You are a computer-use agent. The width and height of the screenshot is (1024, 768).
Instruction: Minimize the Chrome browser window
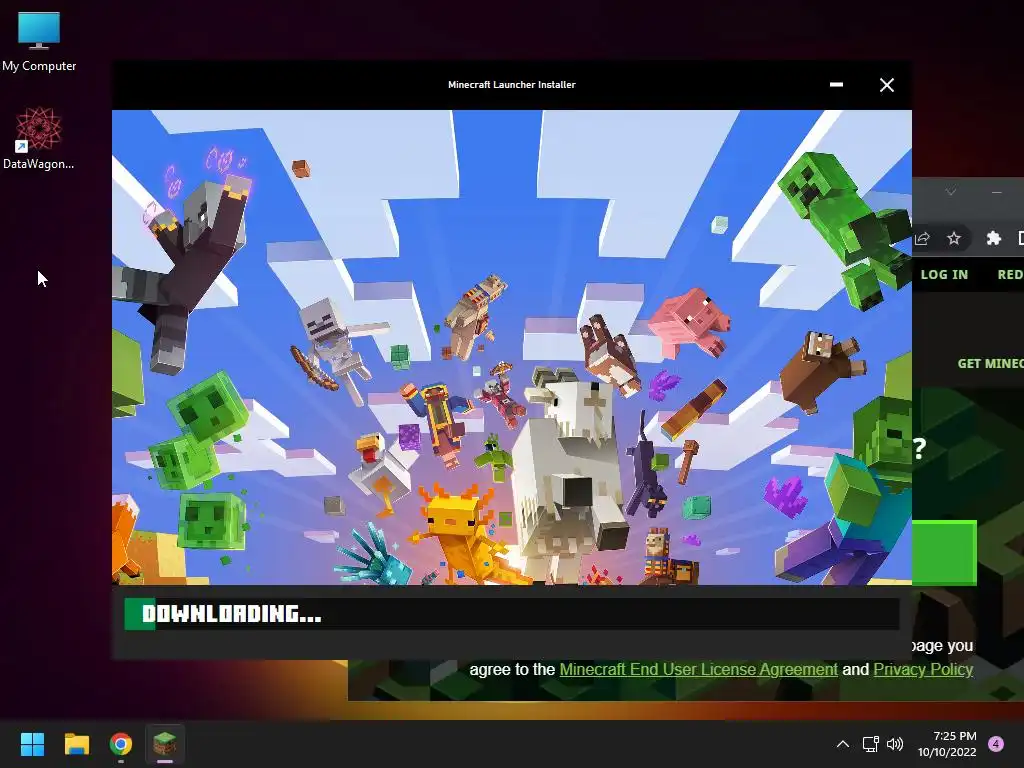(996, 192)
